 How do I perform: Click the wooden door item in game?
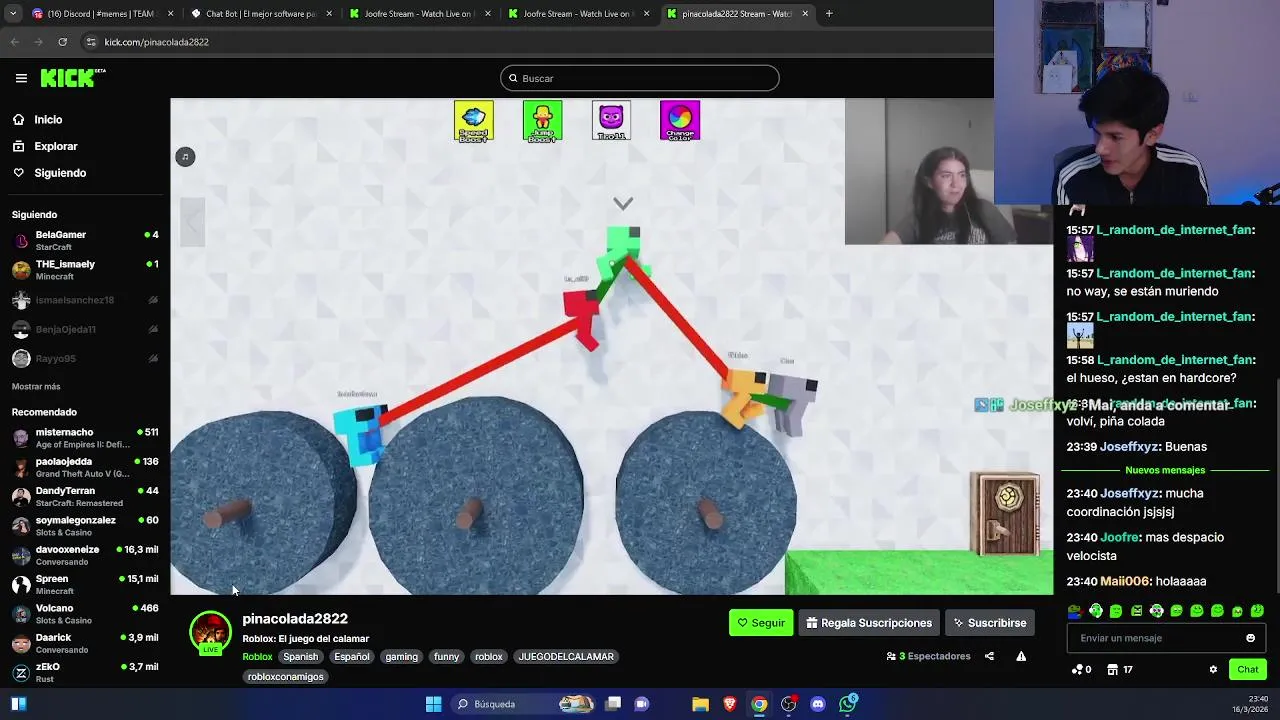coord(1005,513)
